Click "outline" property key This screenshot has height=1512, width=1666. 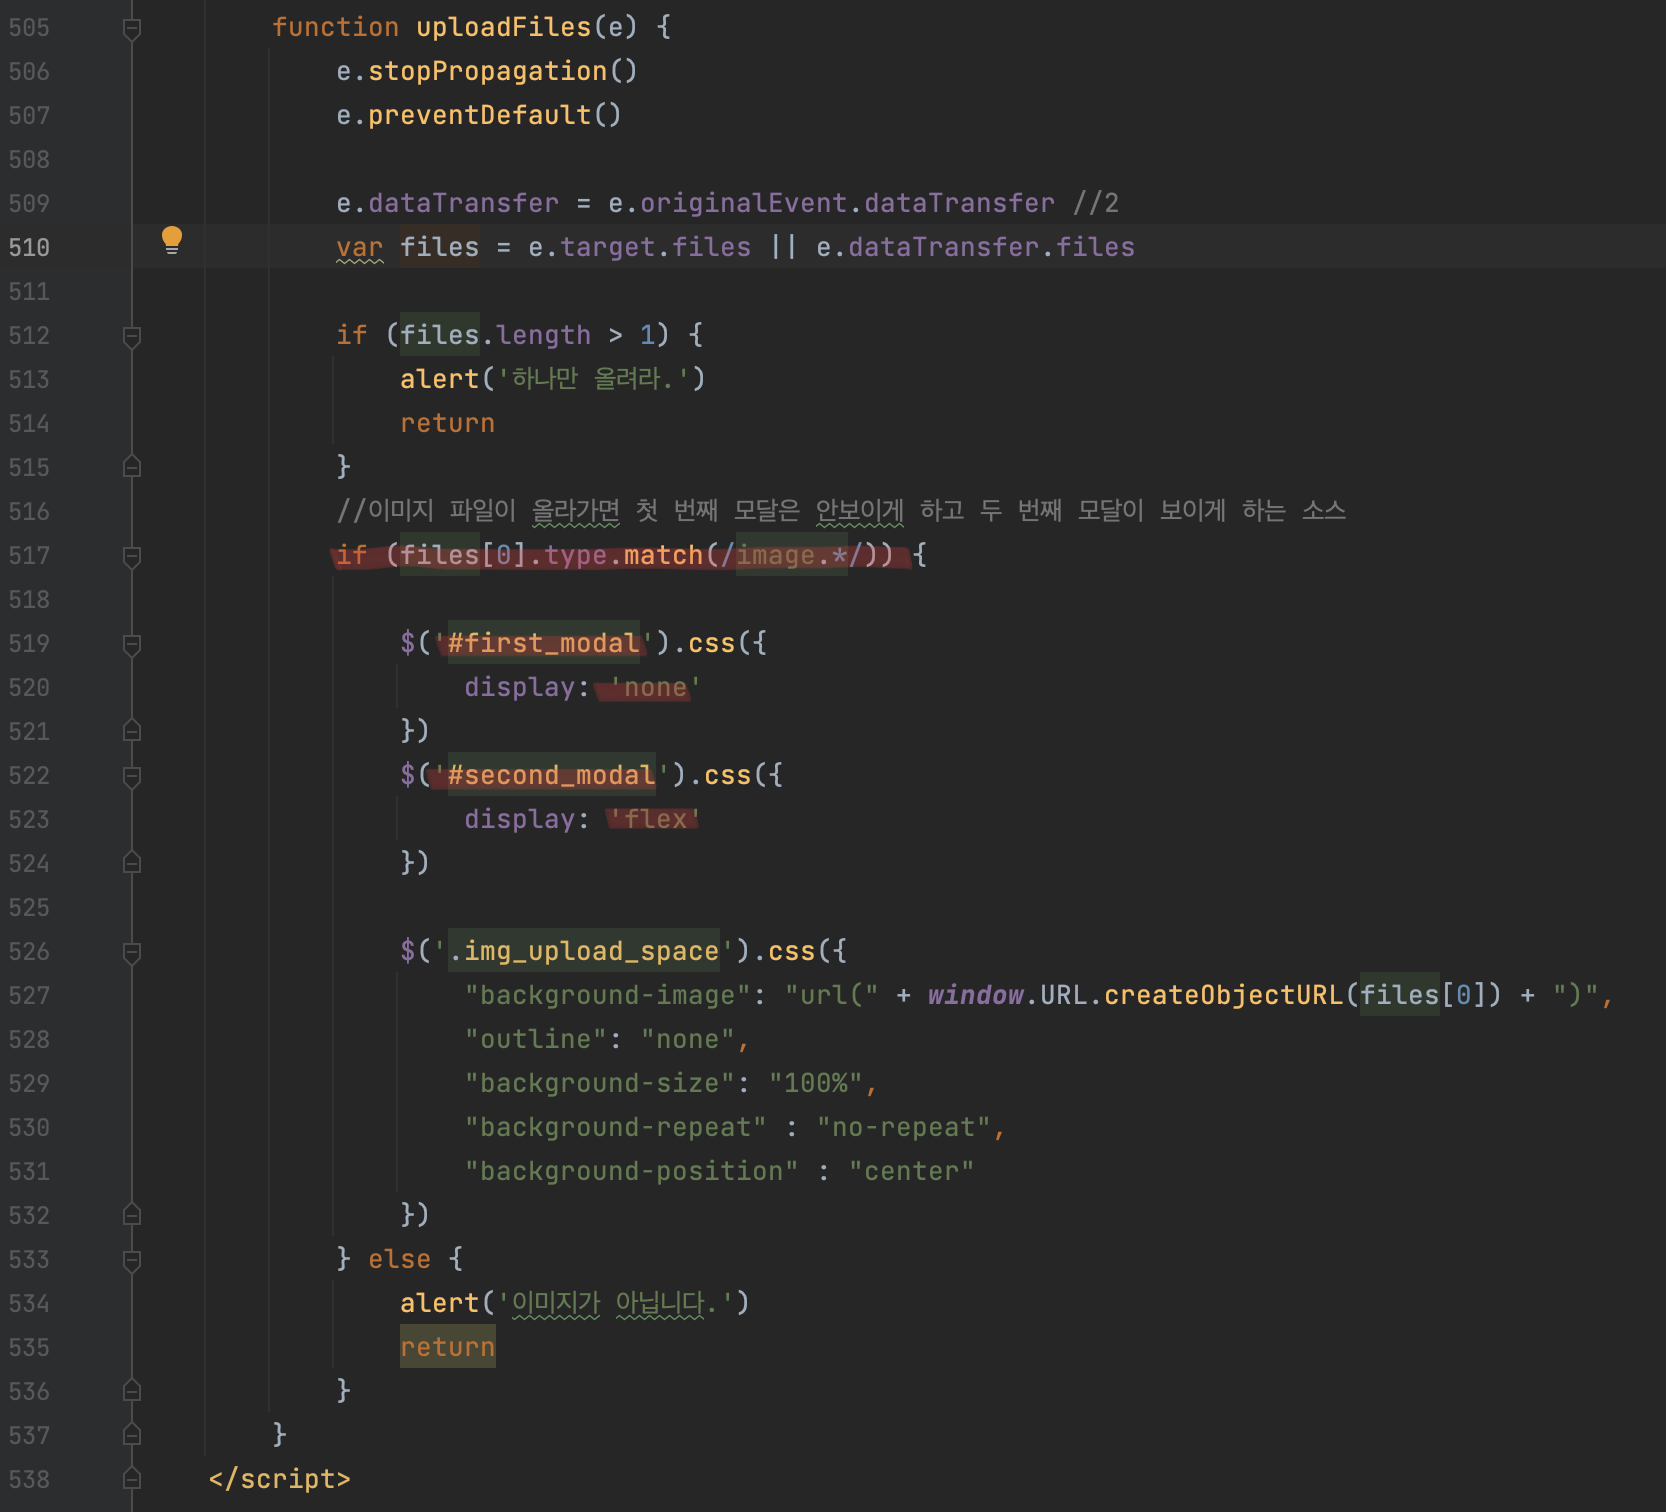click(x=536, y=1039)
